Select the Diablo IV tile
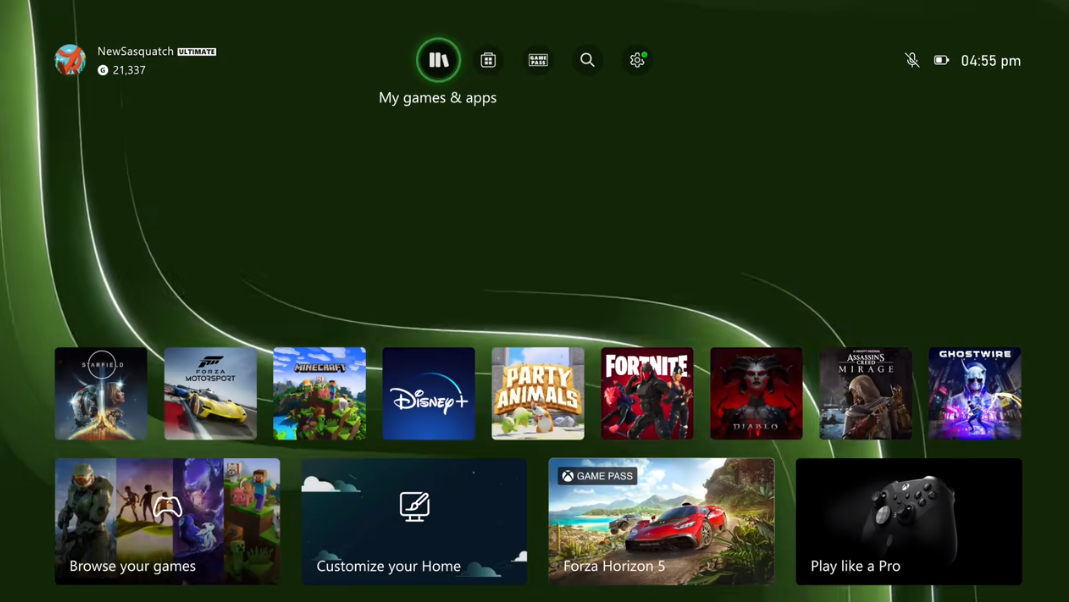Screen dimensions: 1069x602 pyautogui.click(x=756, y=393)
